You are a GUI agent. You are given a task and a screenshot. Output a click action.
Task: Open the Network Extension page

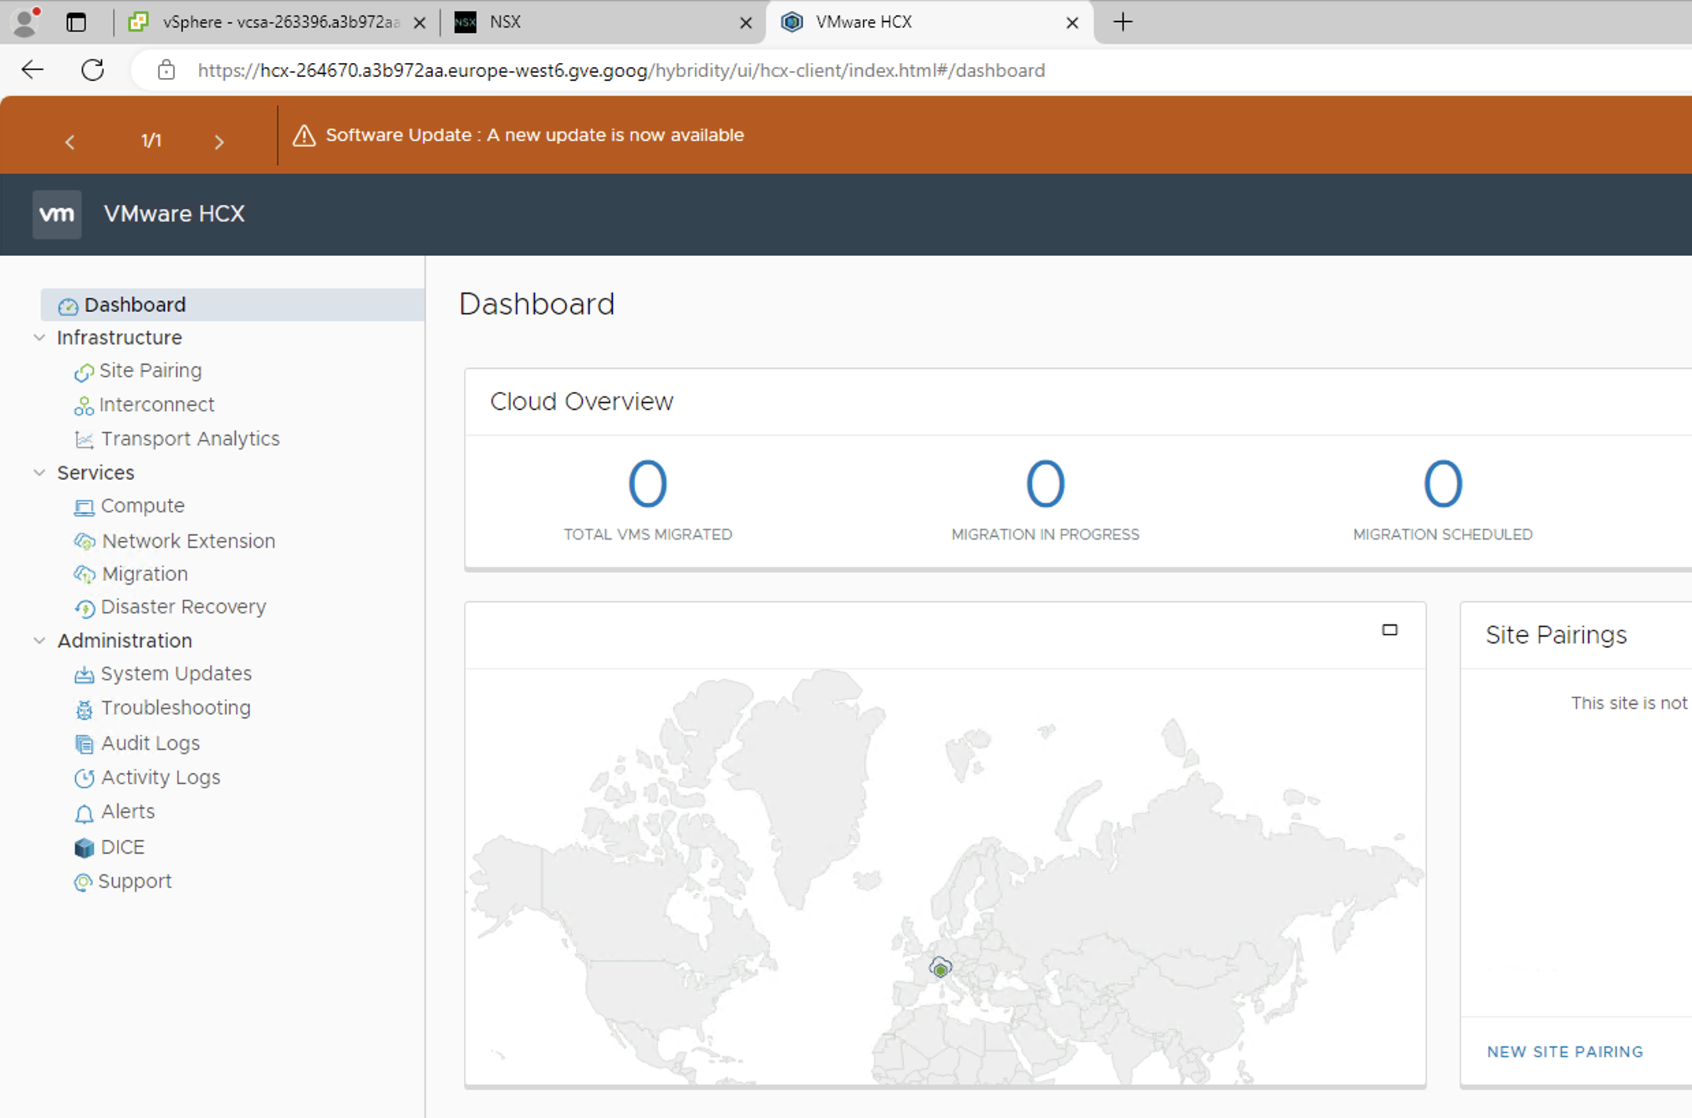[188, 541]
